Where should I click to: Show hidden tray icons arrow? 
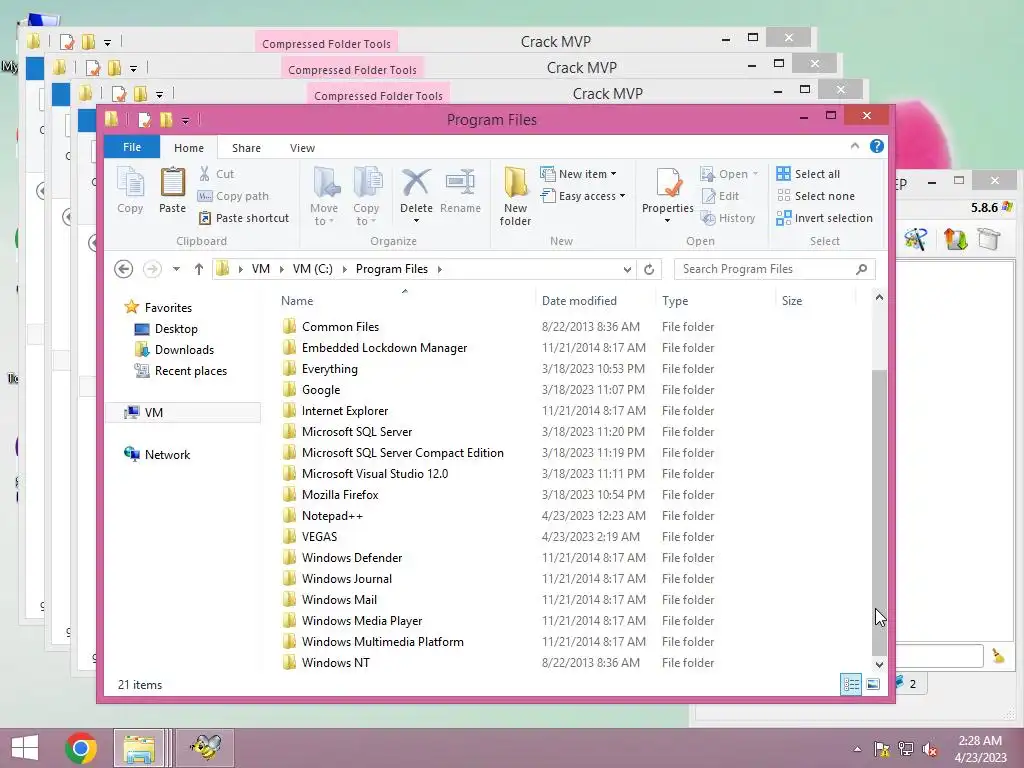[857, 750]
